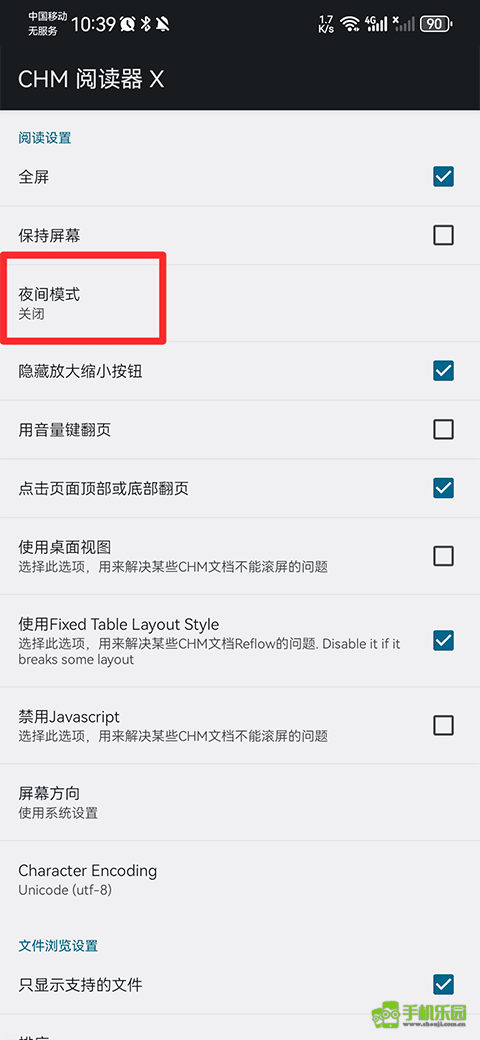Open Character Encoding options
This screenshot has width=480, height=1040.
coord(240,879)
